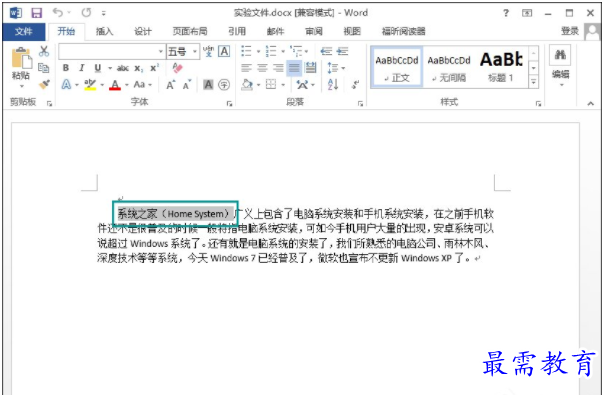Switch to the 设计 Design tab
Viewport: 604px width, 395px height.
point(143,32)
